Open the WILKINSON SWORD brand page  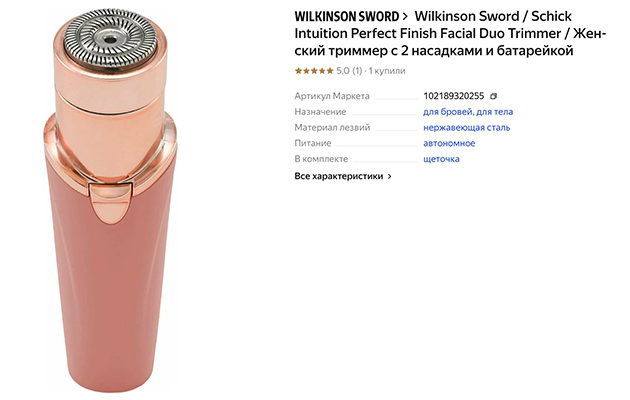coord(346,17)
